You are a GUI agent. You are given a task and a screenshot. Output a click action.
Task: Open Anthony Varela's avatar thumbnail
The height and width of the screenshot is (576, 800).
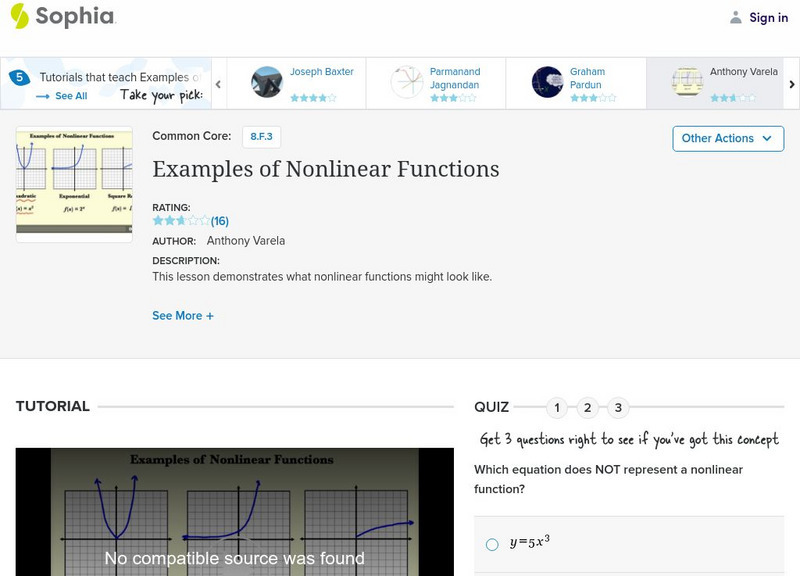click(686, 81)
